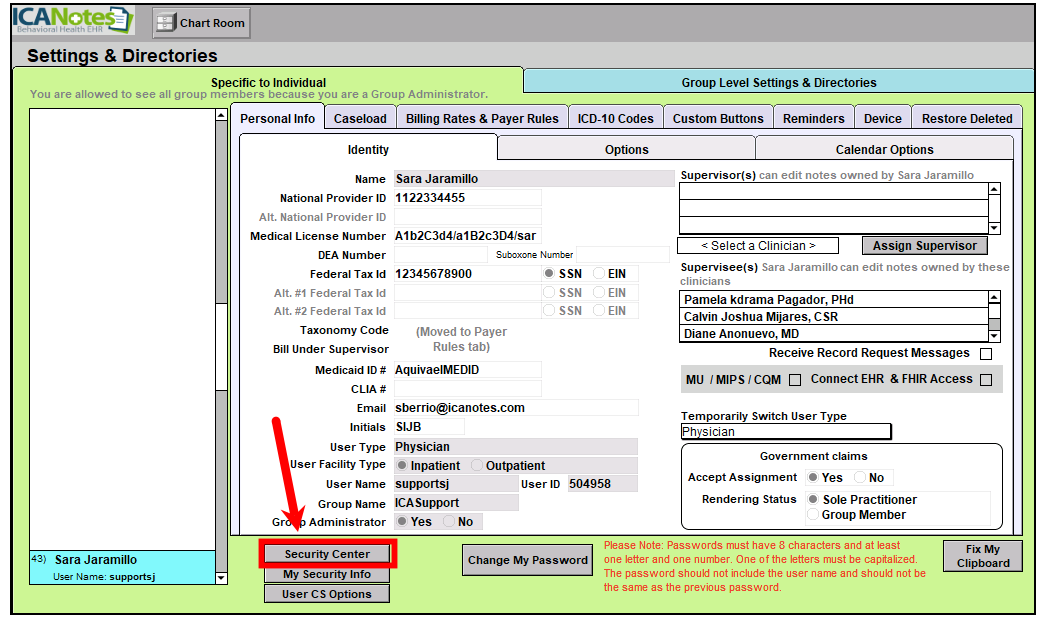Enable MU / MIPS / CQM checkbox
This screenshot has width=1043, height=622.
point(795,380)
